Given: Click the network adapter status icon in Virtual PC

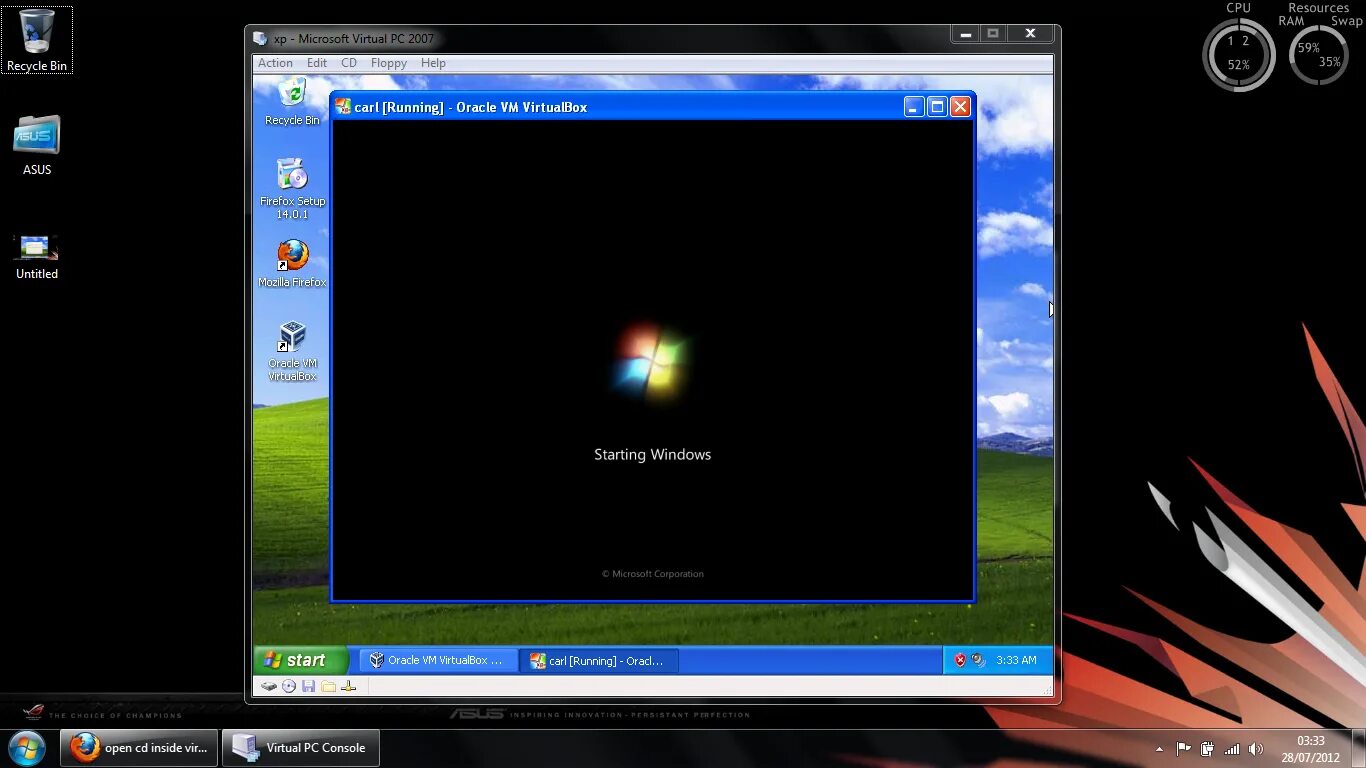Looking at the screenshot, I should (348, 686).
